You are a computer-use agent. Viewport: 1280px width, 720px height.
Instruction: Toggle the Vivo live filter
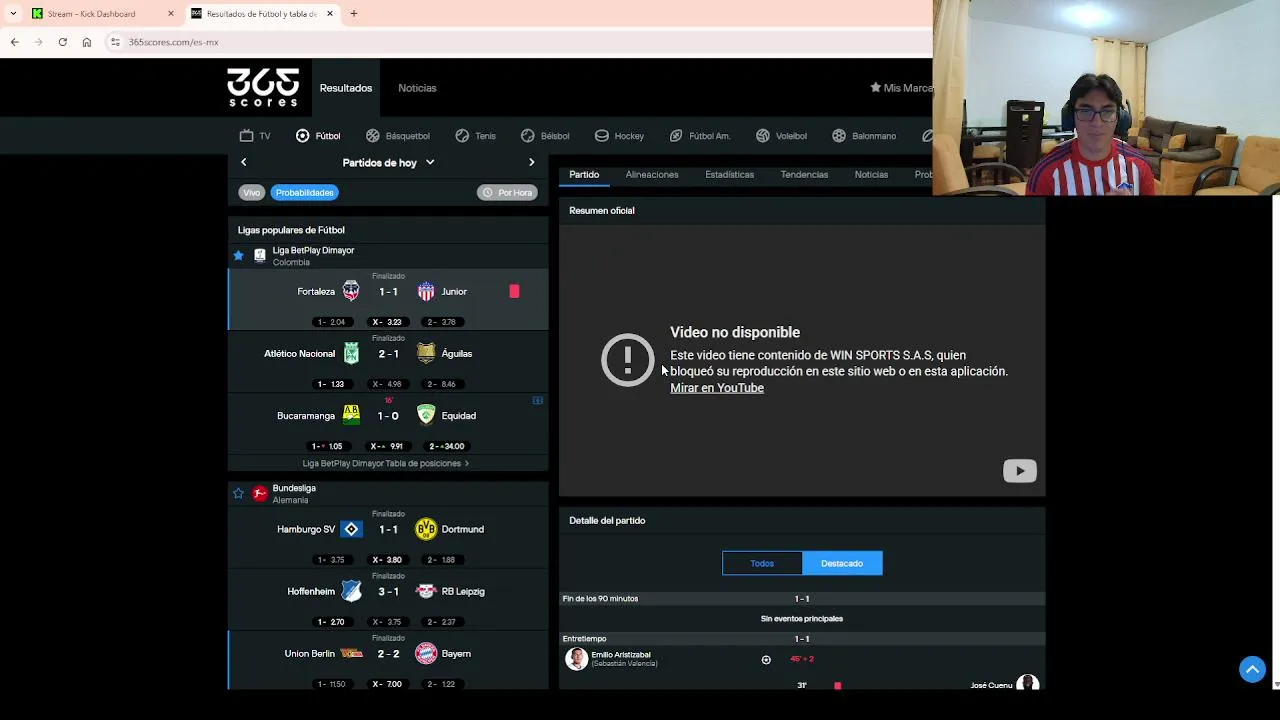[251, 192]
